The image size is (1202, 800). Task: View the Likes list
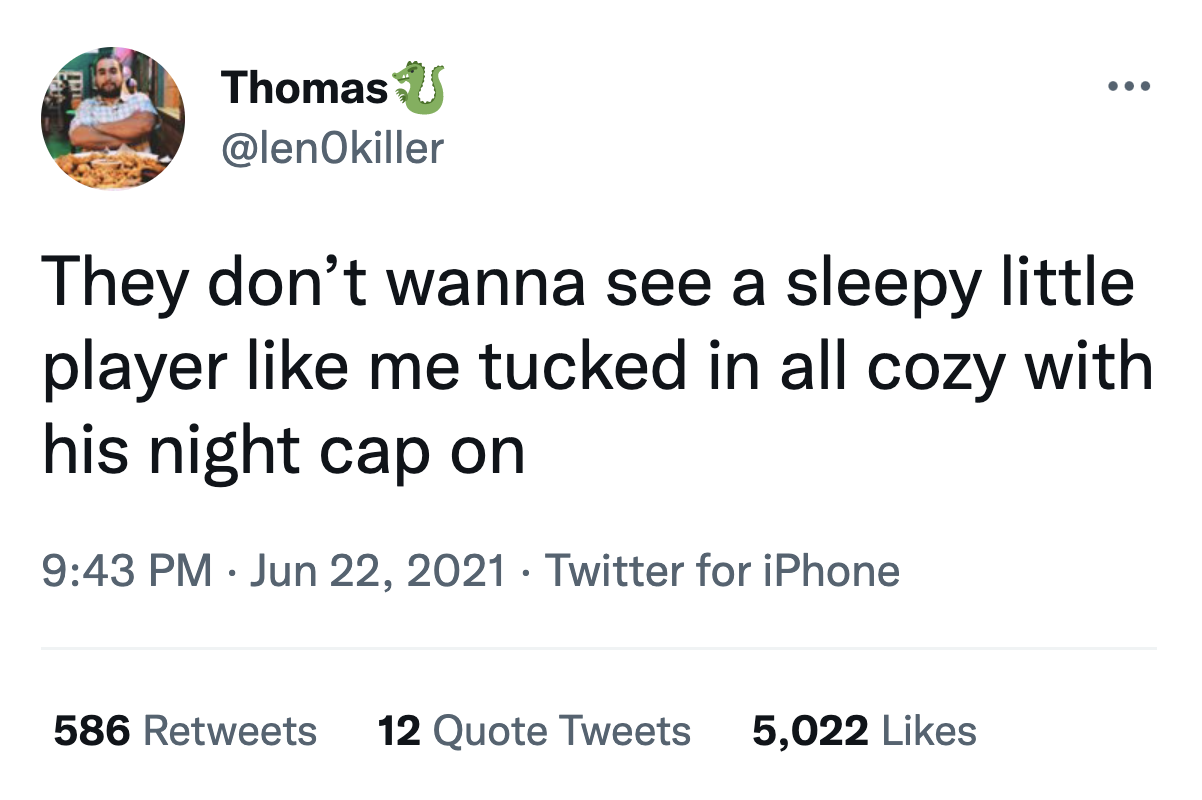(x=928, y=731)
